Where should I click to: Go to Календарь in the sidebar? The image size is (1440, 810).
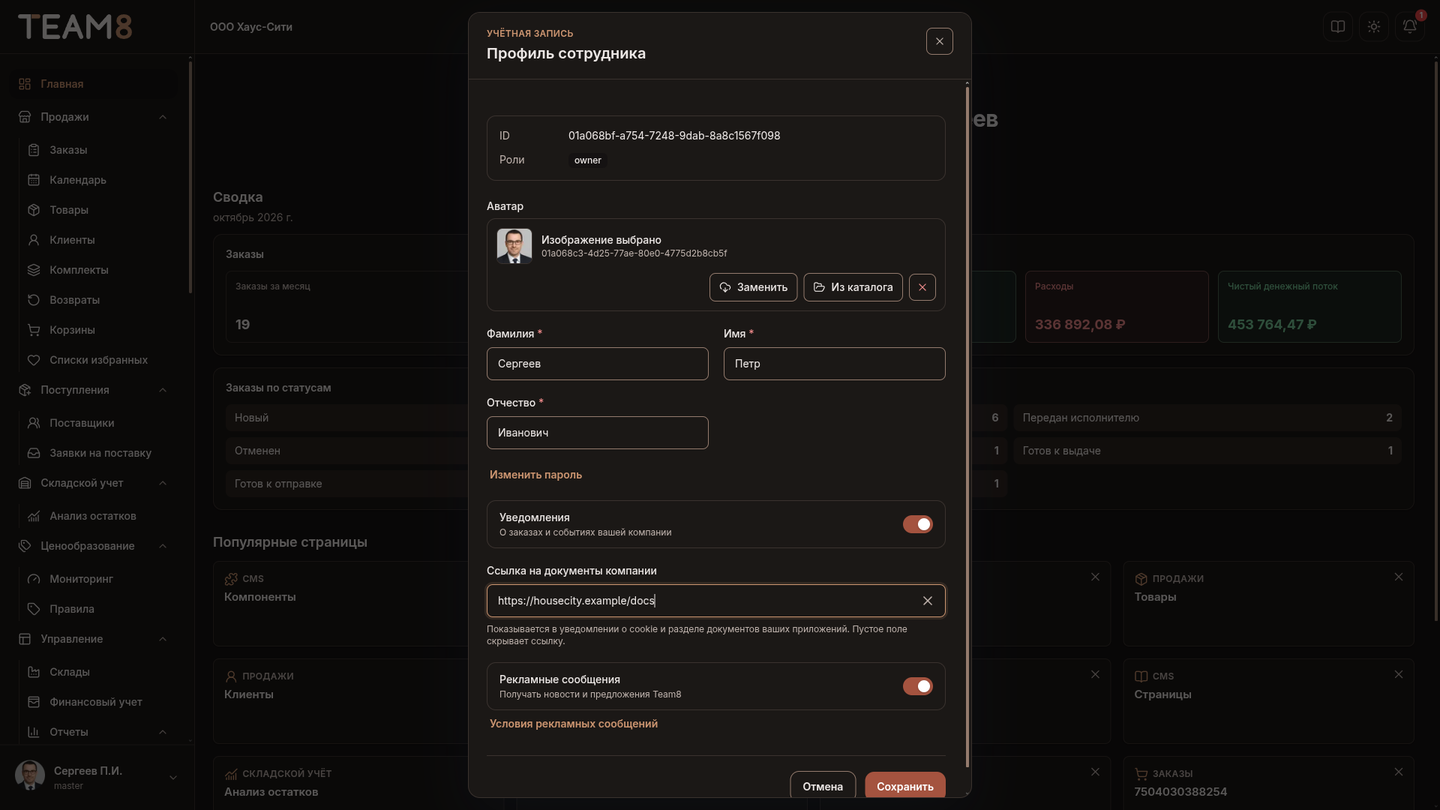click(78, 180)
